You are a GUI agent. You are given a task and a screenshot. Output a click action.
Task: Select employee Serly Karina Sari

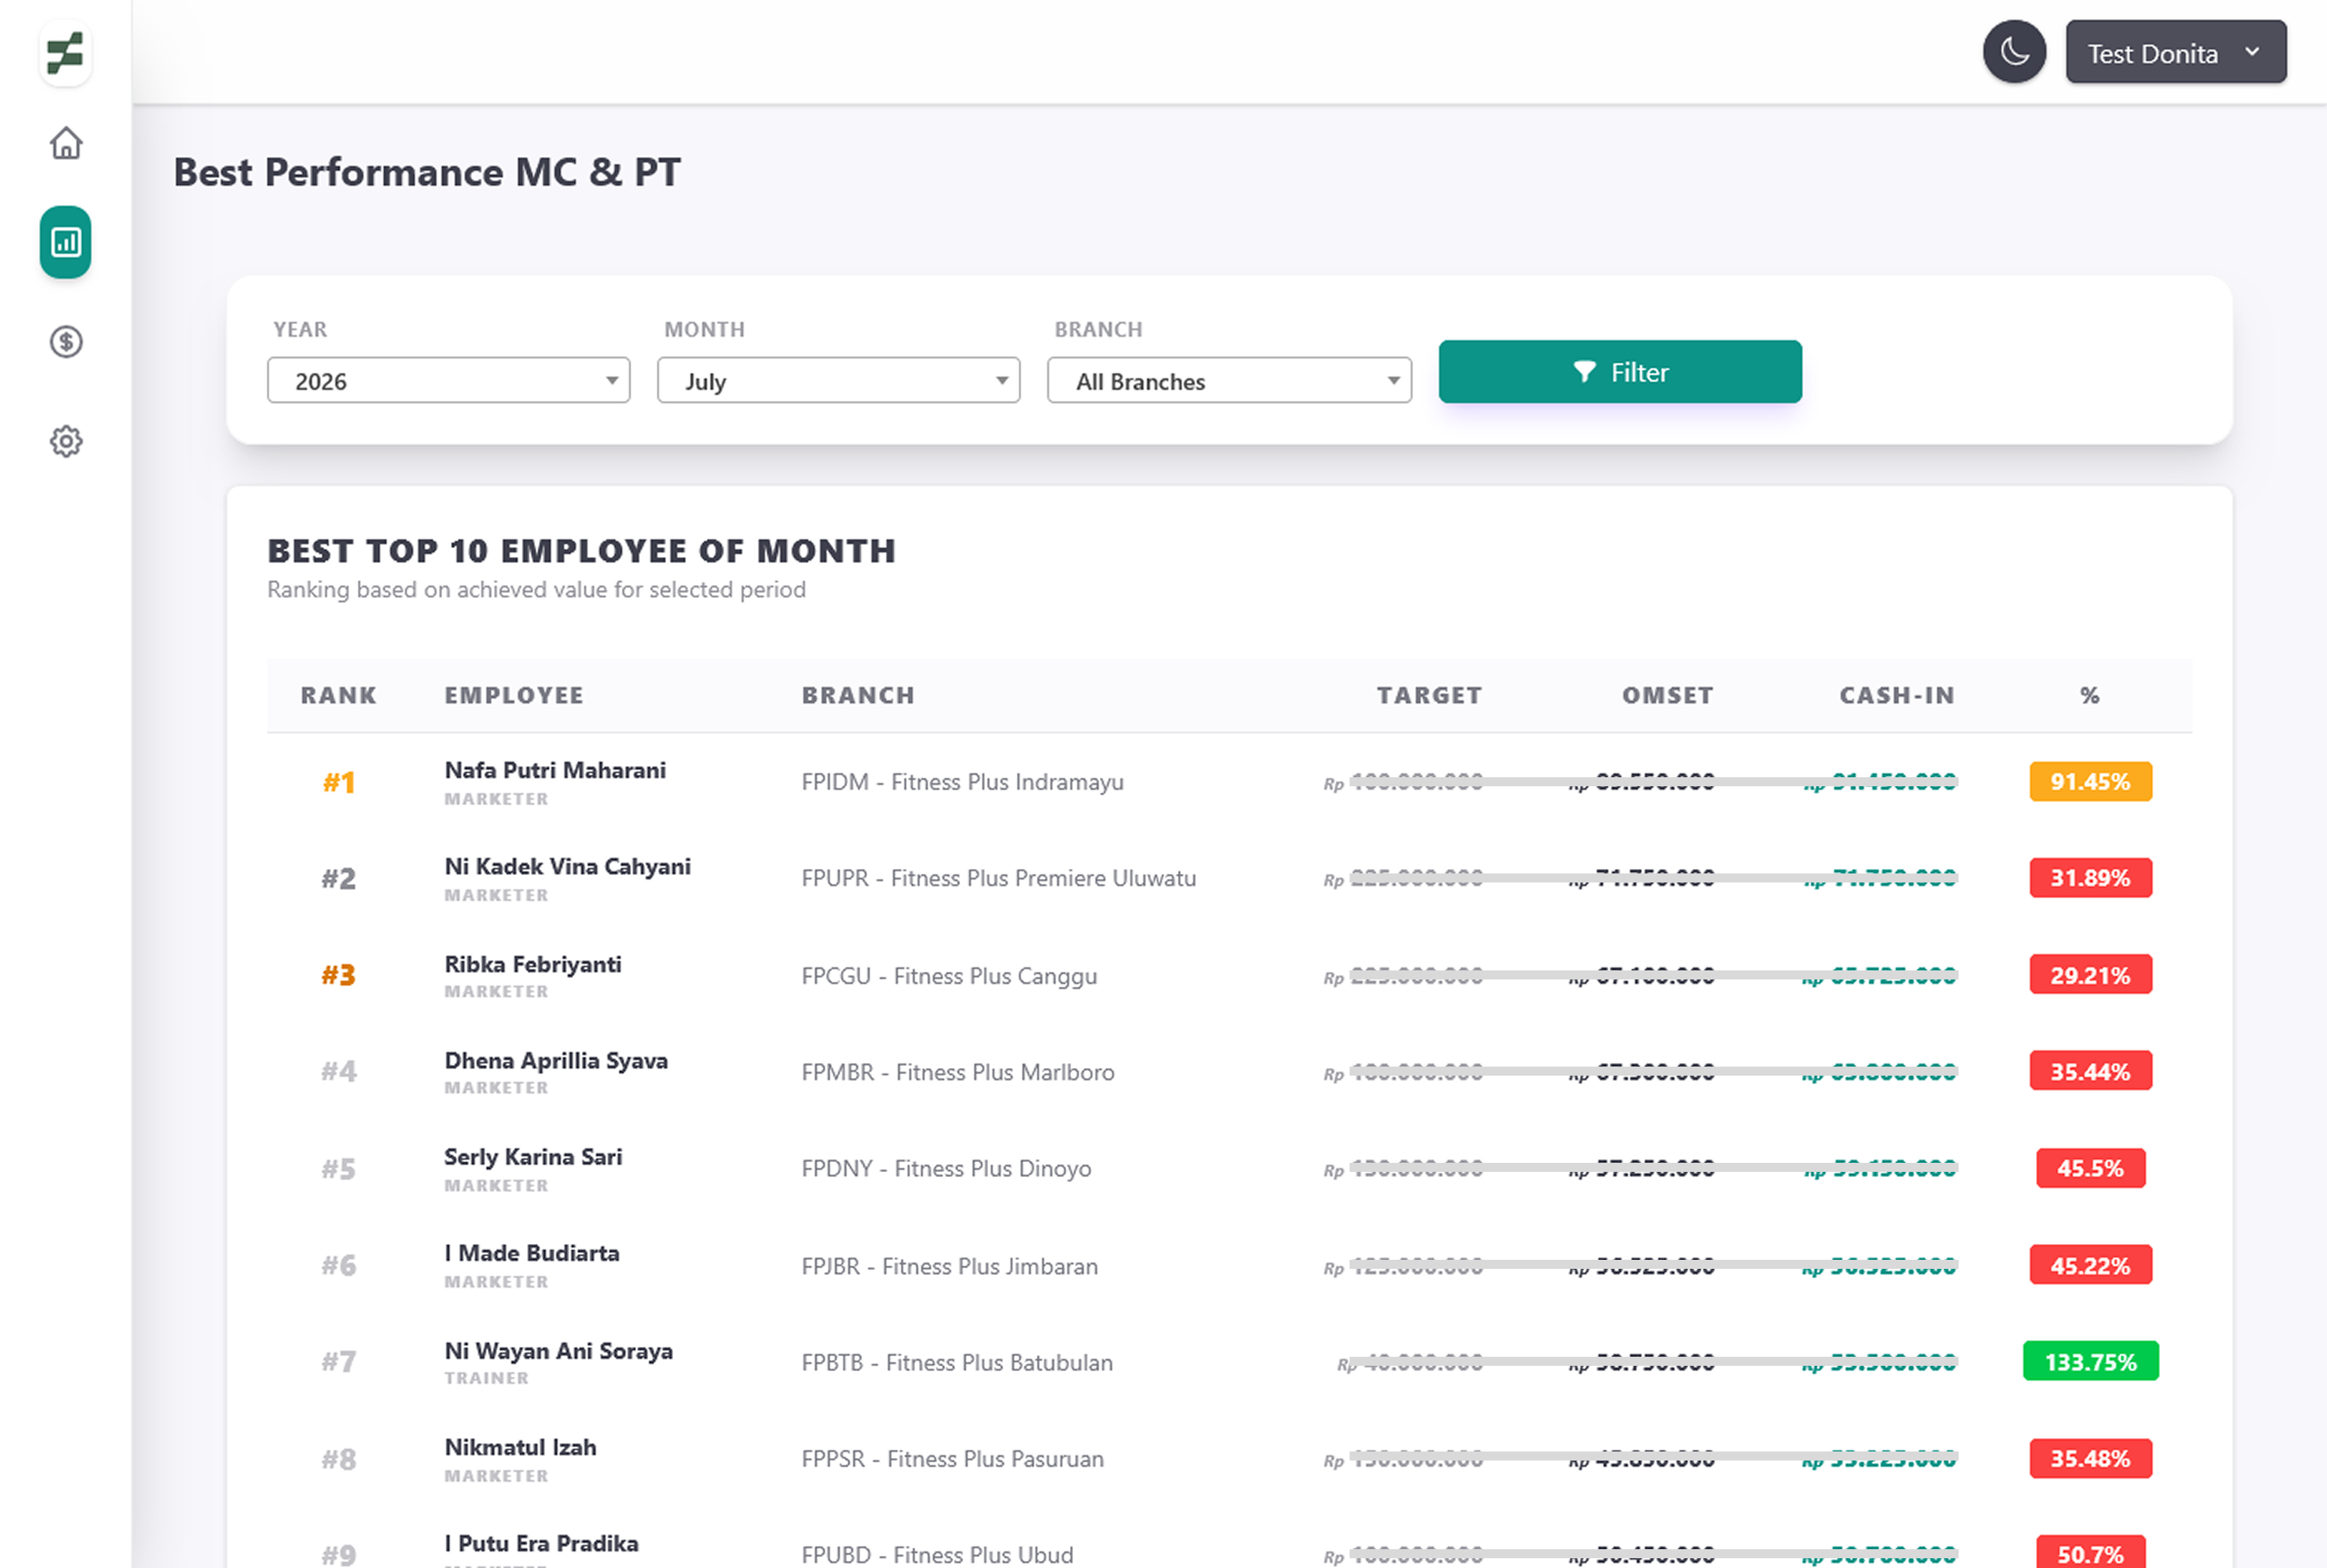533,1157
